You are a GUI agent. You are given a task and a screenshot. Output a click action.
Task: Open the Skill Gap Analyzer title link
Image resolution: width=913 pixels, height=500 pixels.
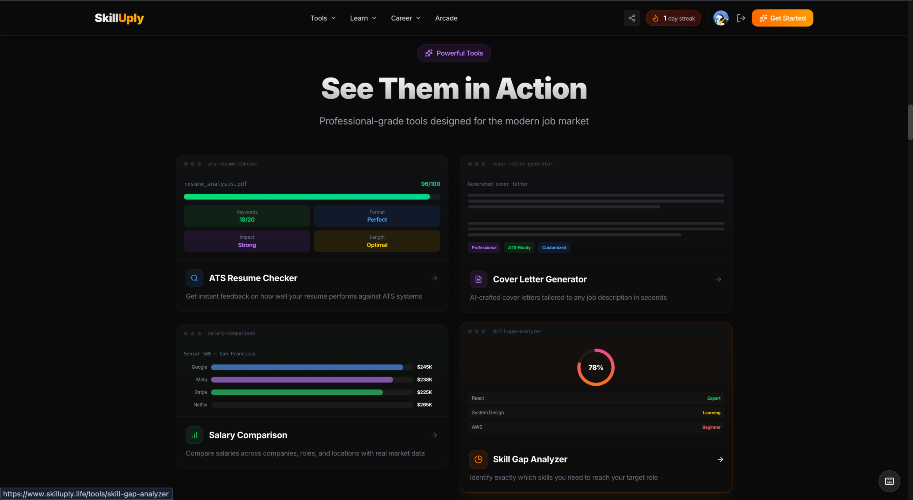coord(530,459)
